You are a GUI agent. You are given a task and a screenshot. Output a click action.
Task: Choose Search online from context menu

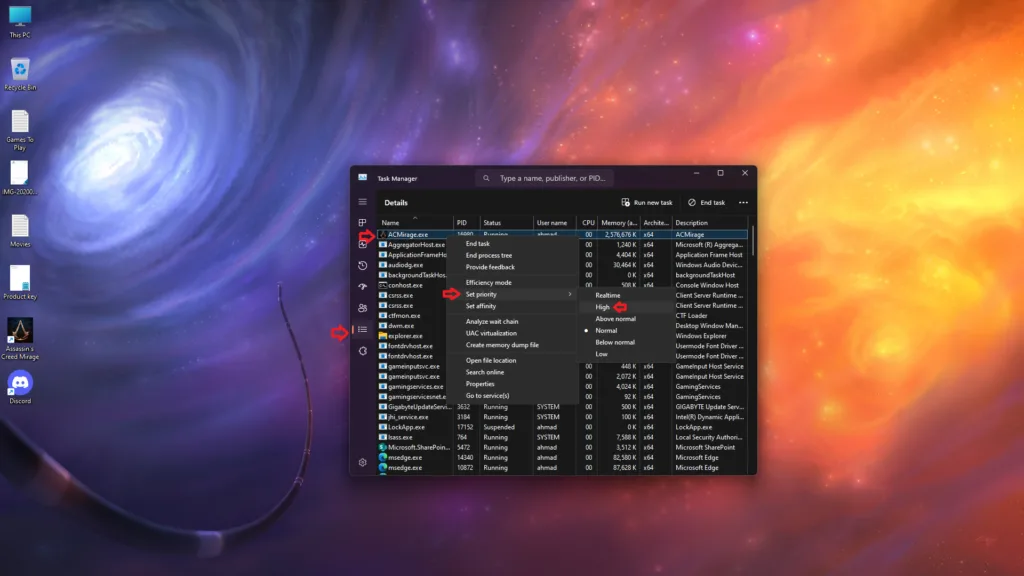point(513,372)
